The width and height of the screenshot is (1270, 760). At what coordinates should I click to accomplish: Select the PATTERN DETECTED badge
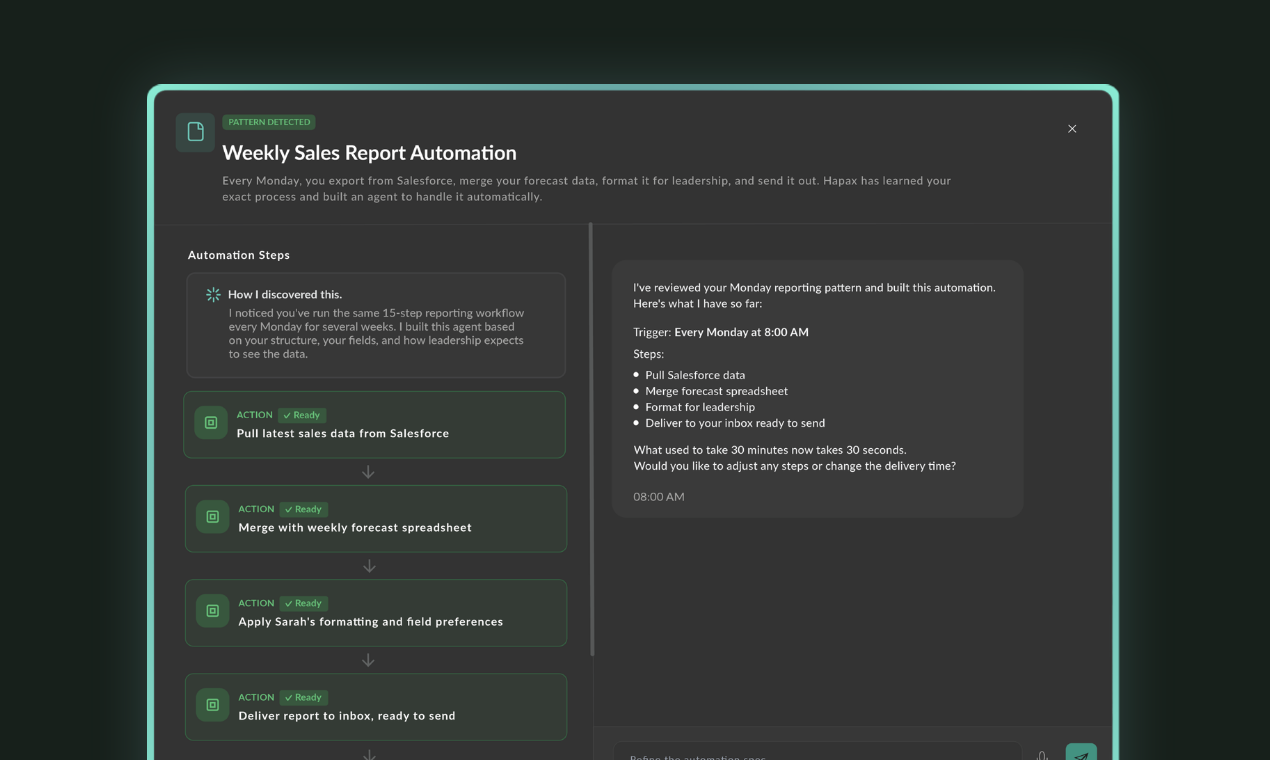click(269, 121)
